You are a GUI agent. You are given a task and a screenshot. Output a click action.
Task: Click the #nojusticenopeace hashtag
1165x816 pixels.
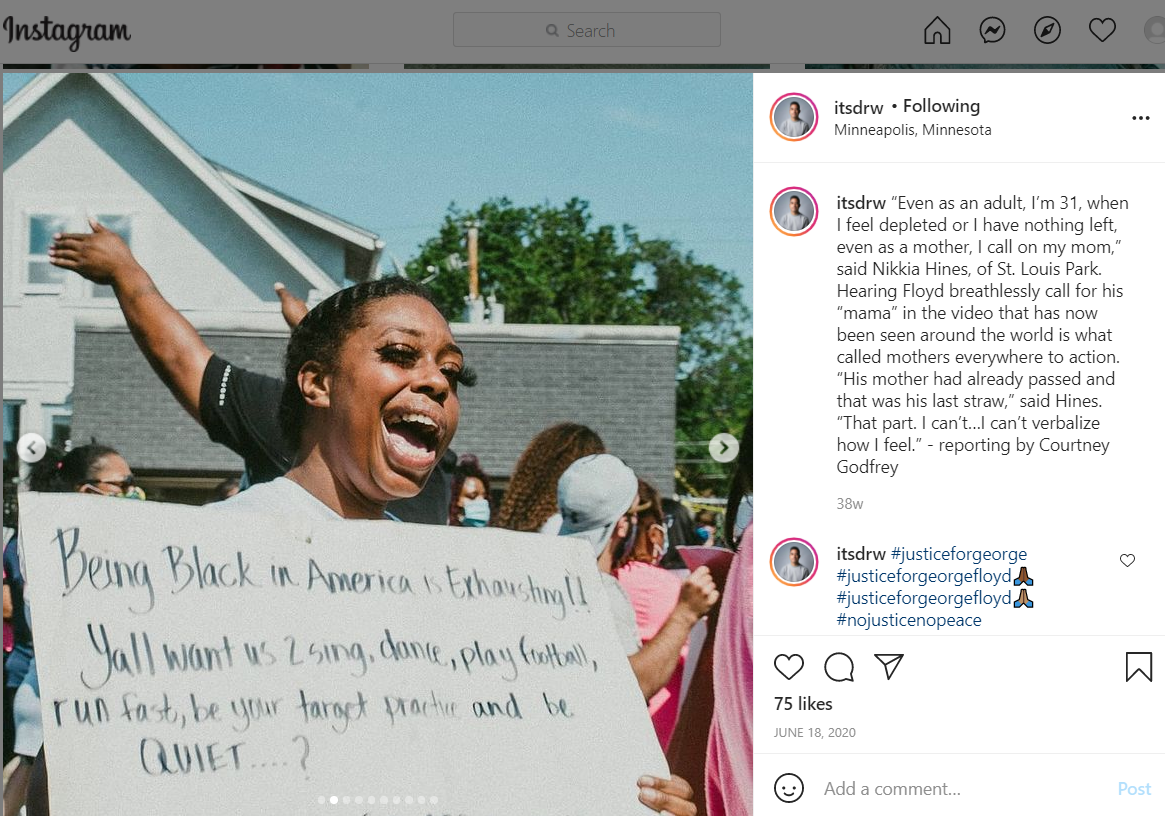tap(909, 620)
